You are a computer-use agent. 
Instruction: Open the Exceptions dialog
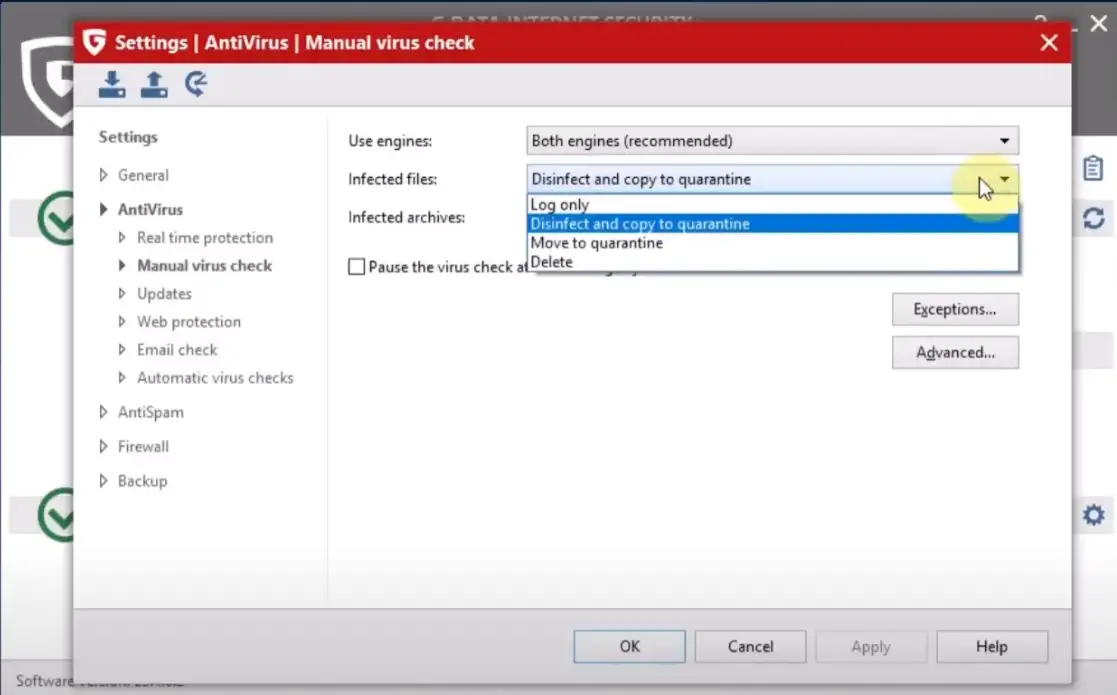(x=955, y=310)
